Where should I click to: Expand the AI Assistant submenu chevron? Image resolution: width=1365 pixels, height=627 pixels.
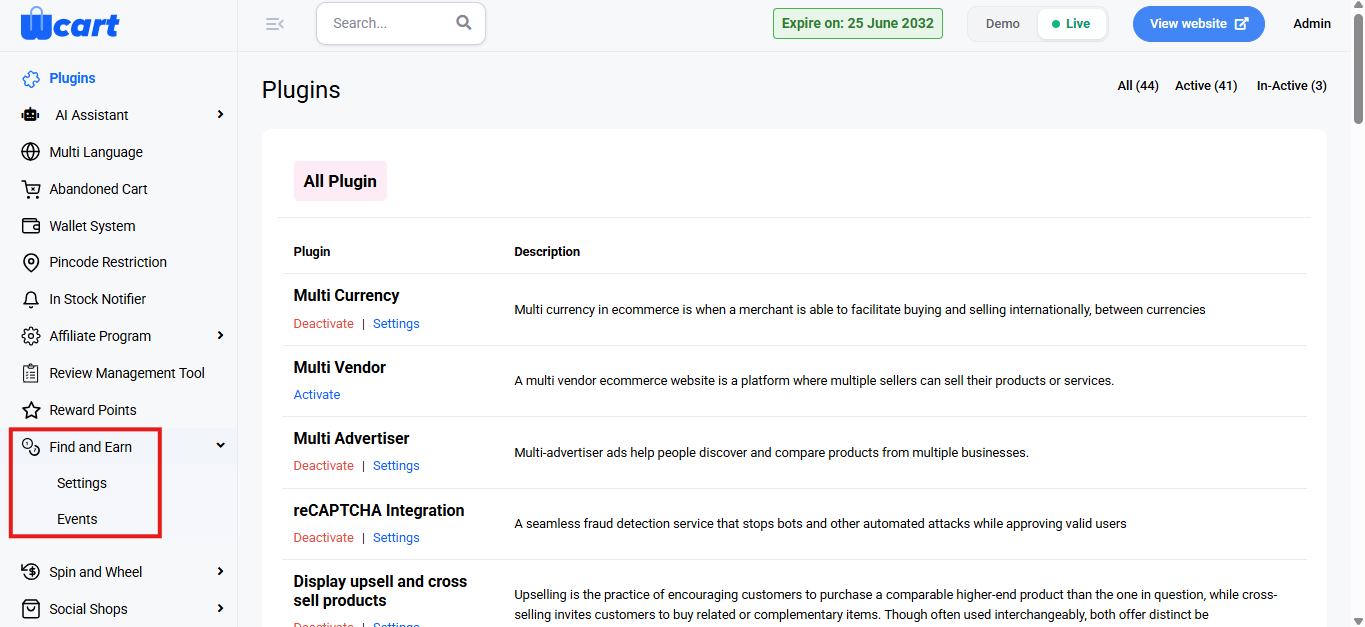[x=220, y=115]
